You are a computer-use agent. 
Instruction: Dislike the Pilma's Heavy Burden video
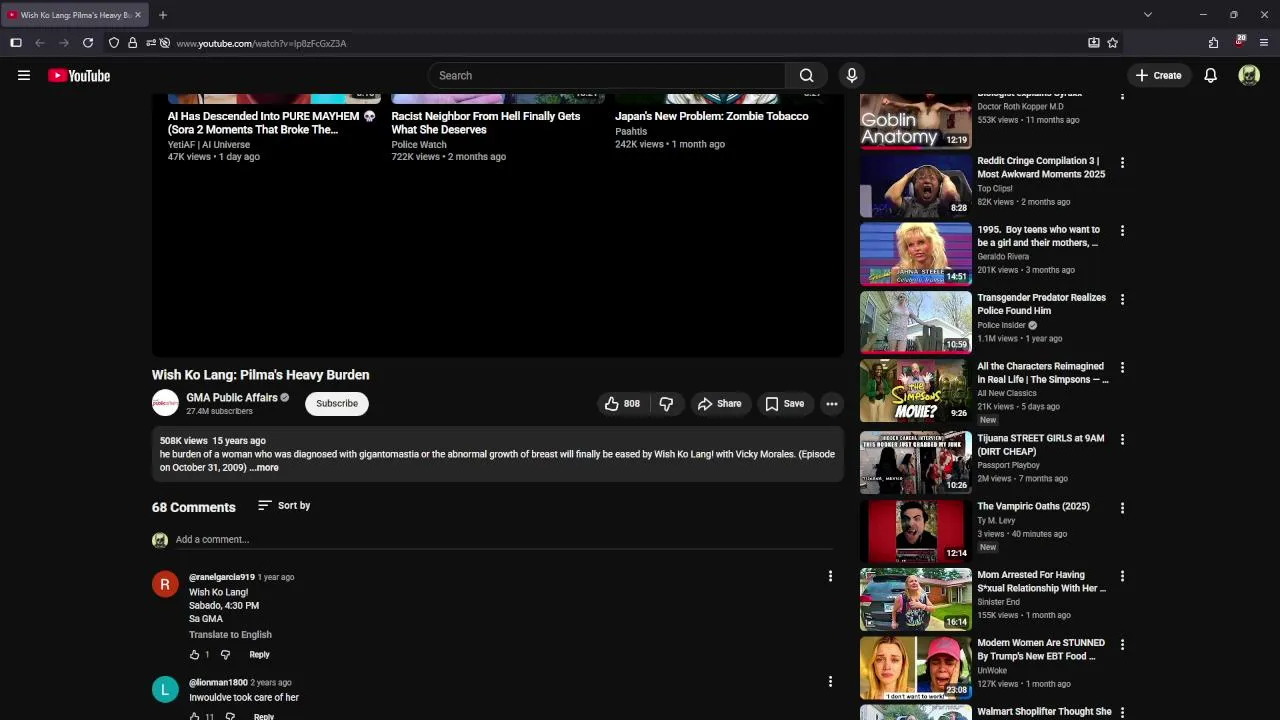pos(666,404)
